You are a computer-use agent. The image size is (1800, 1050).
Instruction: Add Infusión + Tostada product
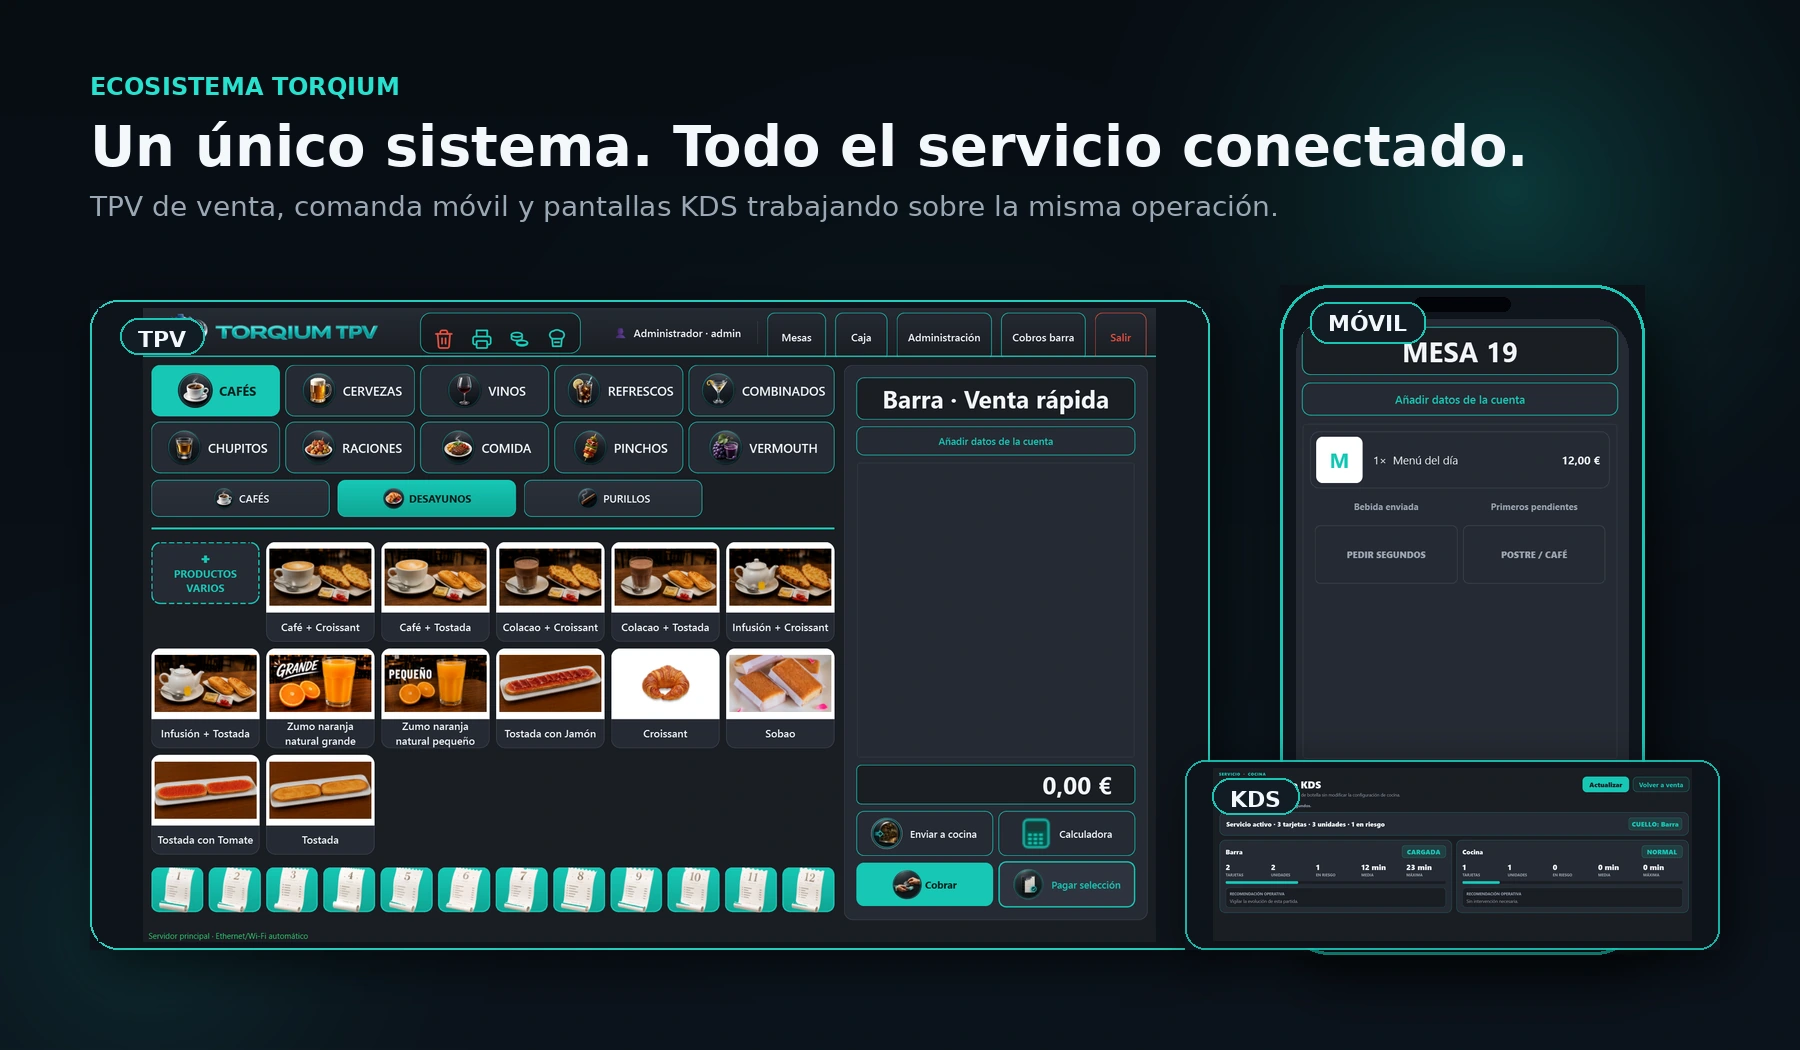click(205, 698)
